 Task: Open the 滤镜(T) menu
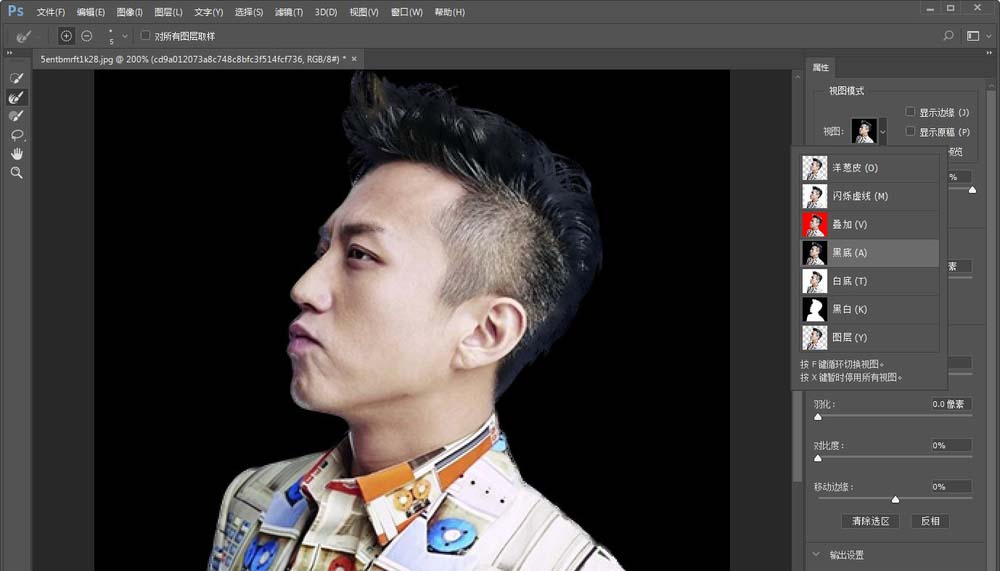[x=289, y=12]
